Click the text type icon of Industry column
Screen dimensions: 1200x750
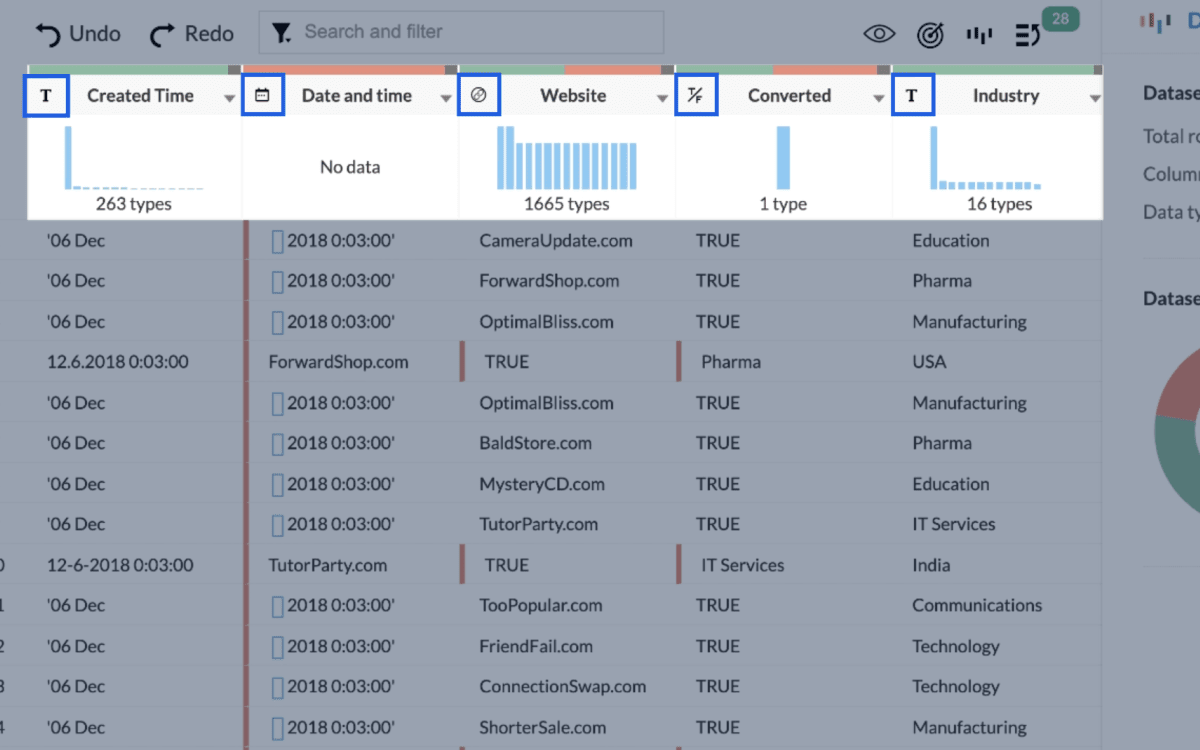click(x=912, y=96)
